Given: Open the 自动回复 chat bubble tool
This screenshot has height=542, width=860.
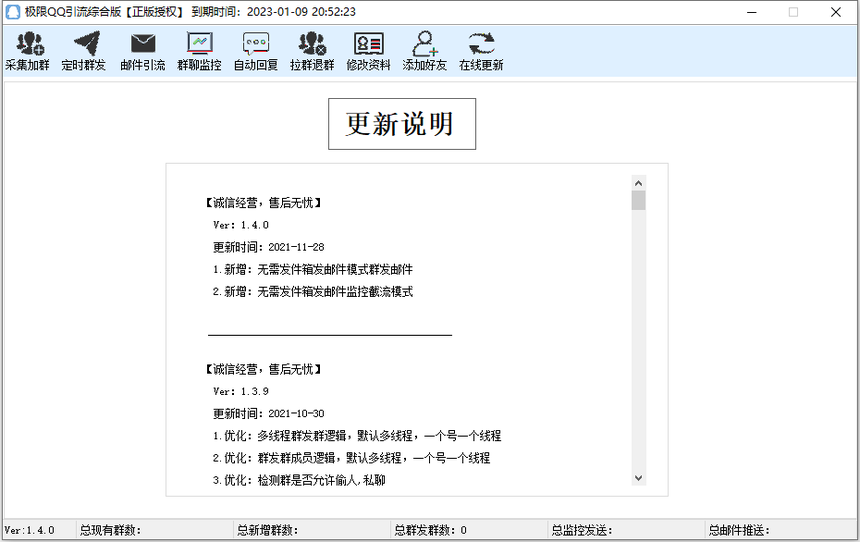Looking at the screenshot, I should [x=256, y=52].
